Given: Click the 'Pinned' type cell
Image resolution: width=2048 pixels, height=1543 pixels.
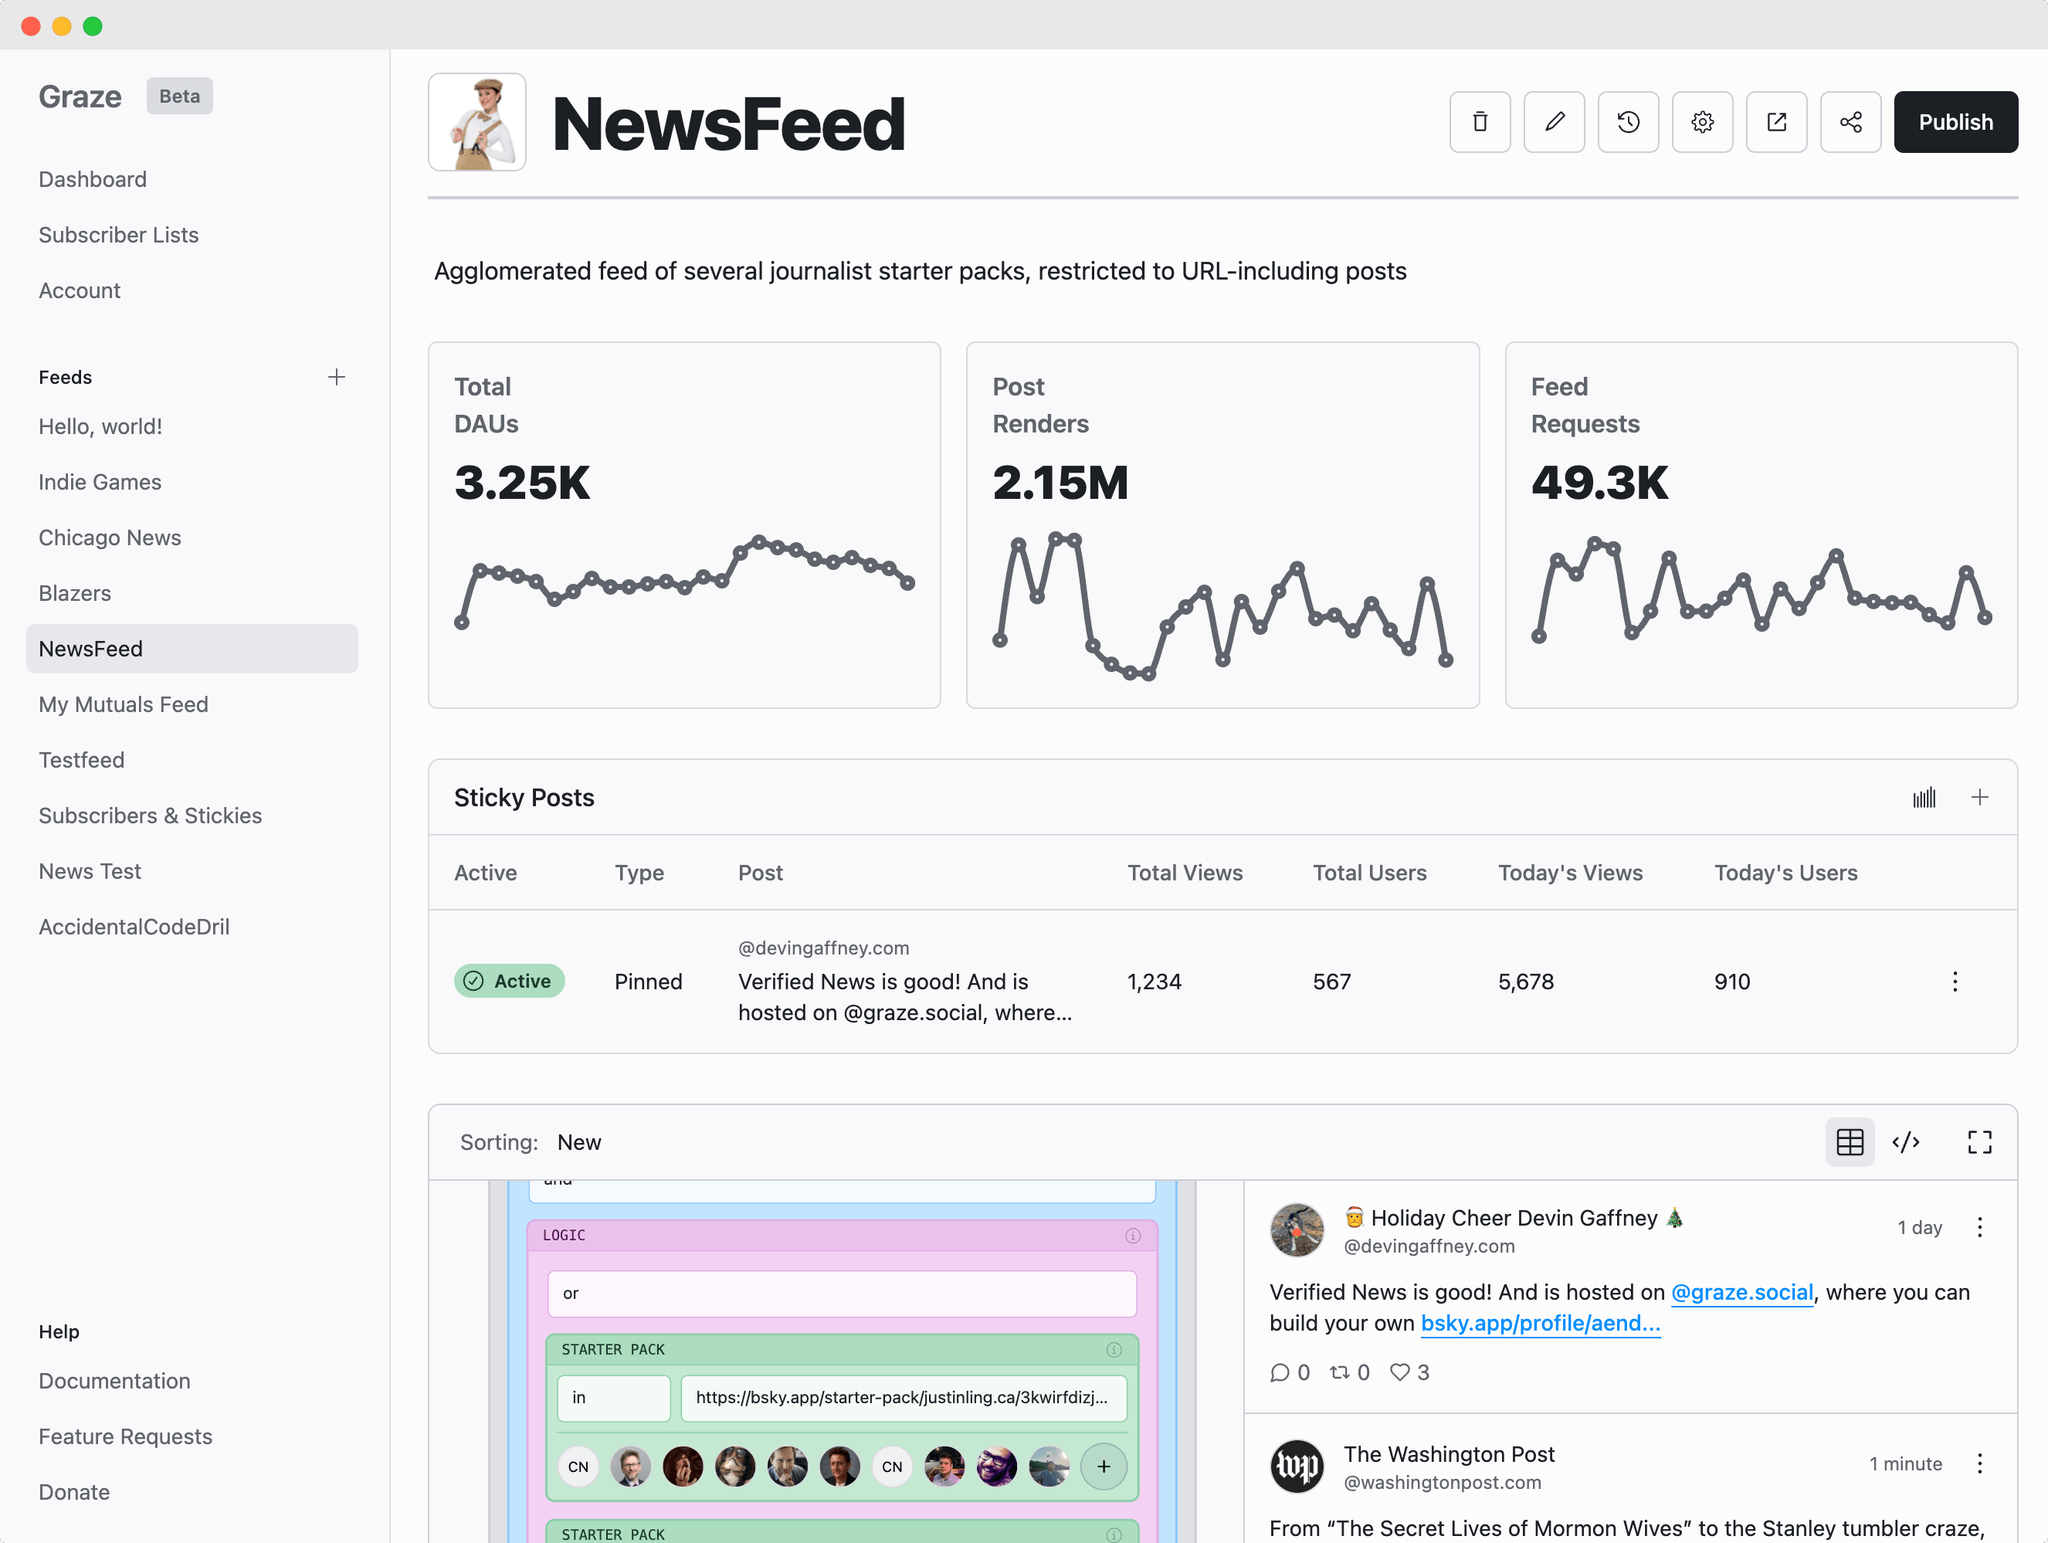Looking at the screenshot, I should pyautogui.click(x=648, y=981).
